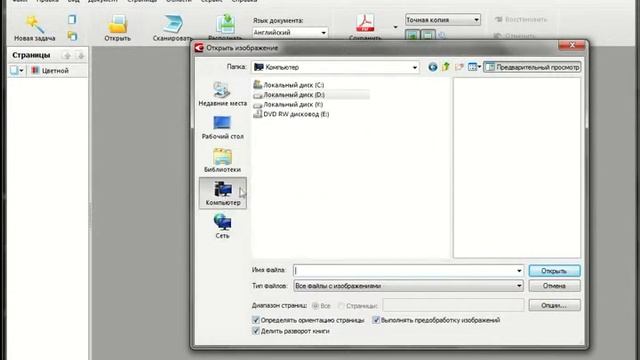This screenshot has height=360, width=640.
Task: Click the Восстановить redo item in main toolbar
Action: tap(521, 20)
